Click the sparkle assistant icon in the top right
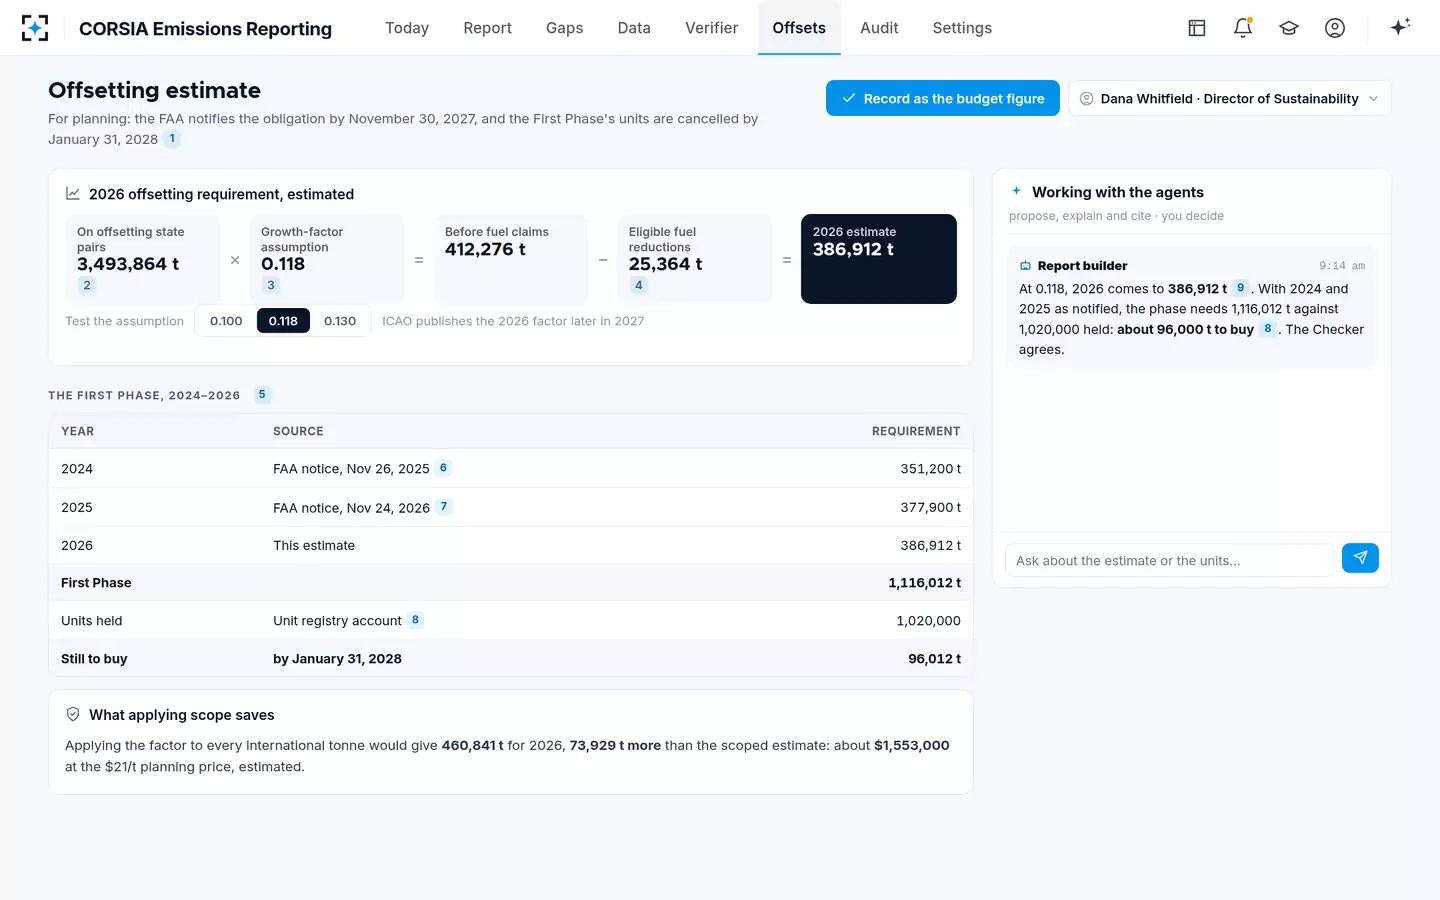Viewport: 1440px width, 900px height. coord(1400,27)
